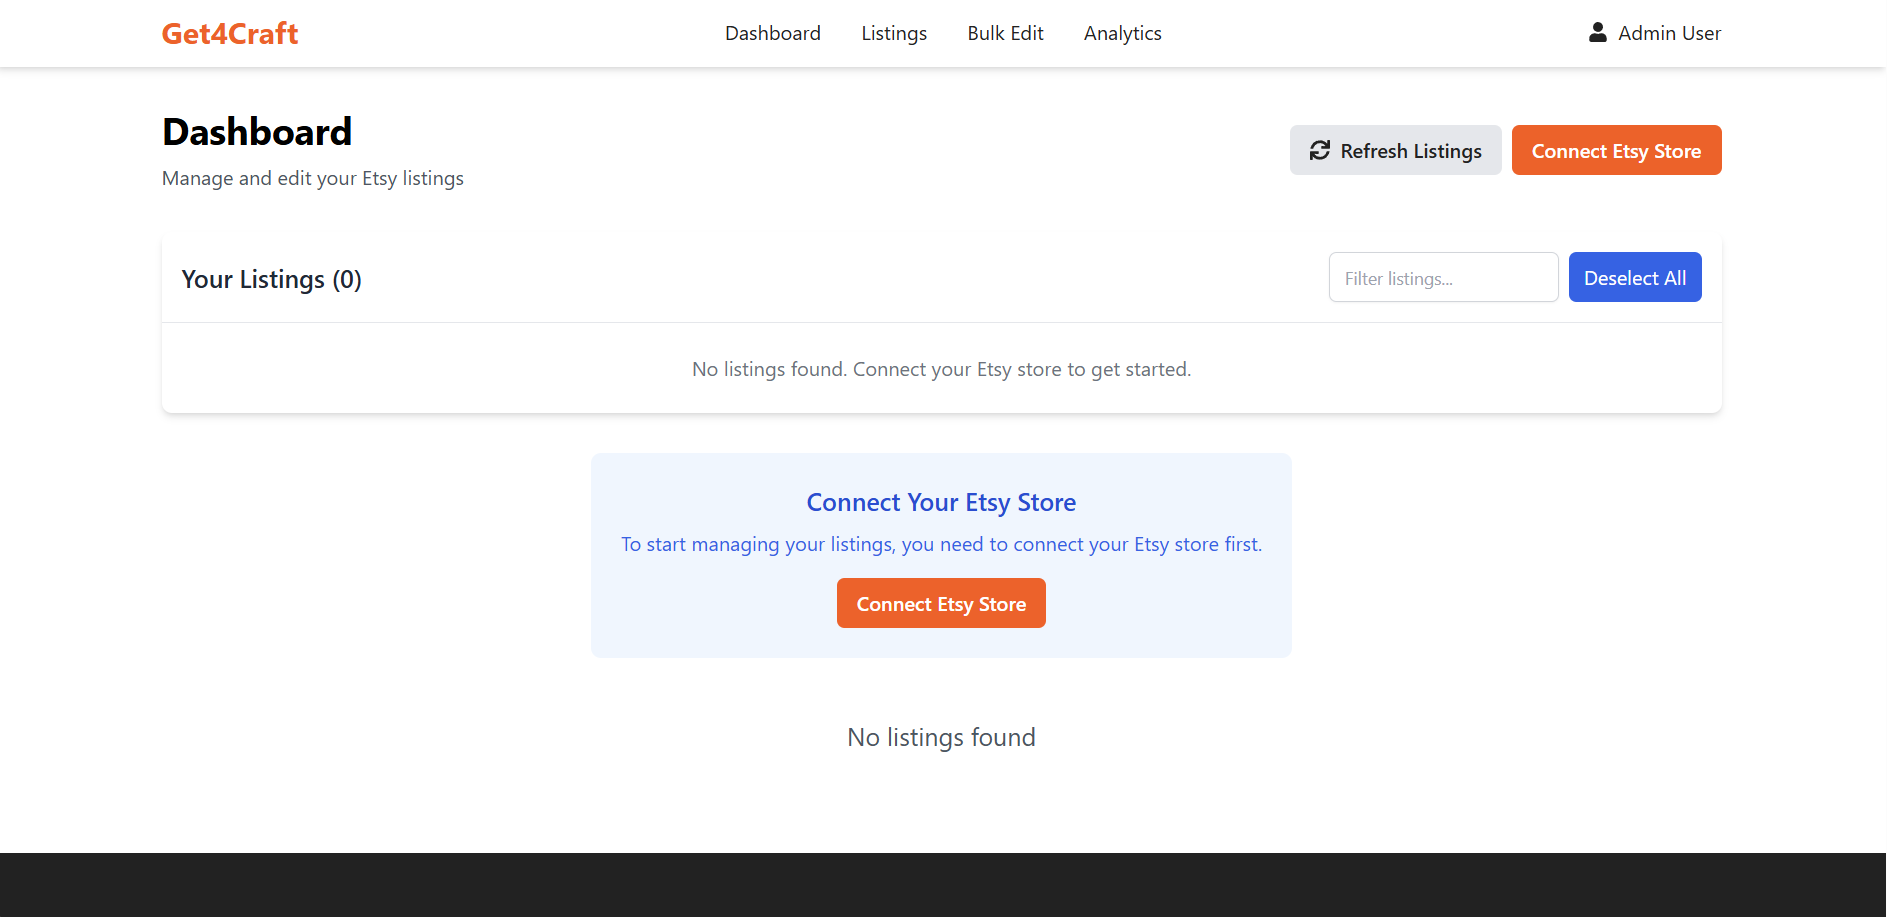The image size is (1887, 917).
Task: Click the large 'No listings found' text at bottom
Action: pyautogui.click(x=941, y=737)
